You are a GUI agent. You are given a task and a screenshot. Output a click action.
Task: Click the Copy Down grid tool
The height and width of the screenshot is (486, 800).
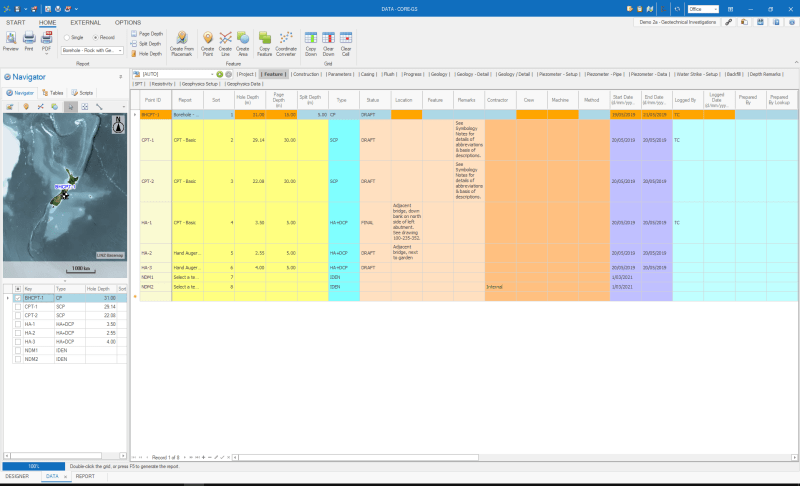[311, 43]
